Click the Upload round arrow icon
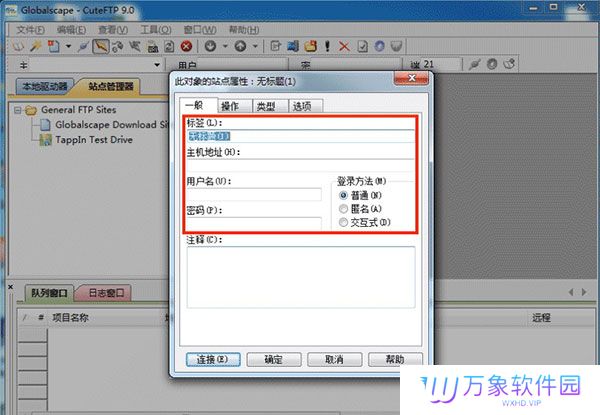The height and width of the screenshot is (415, 600). [240, 47]
